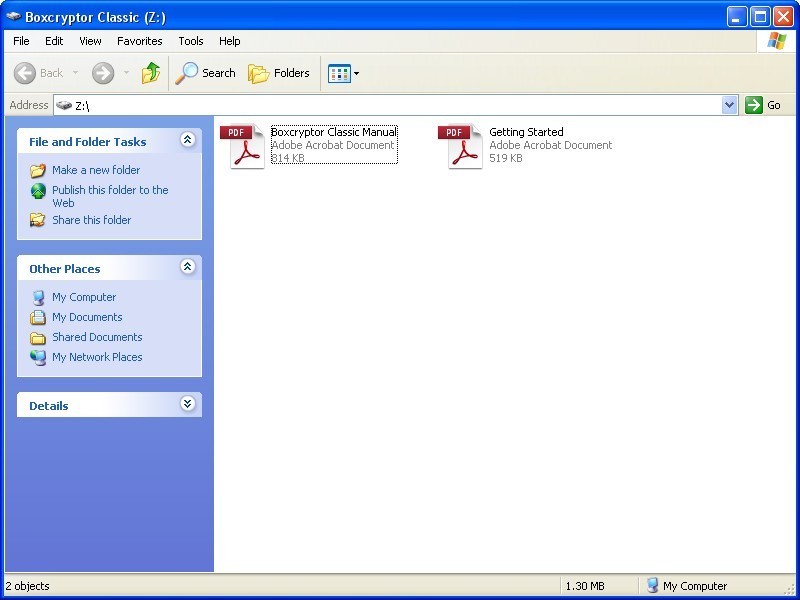
Task: Click the Boxcryptor Classic Manual file name
Action: click(x=334, y=132)
